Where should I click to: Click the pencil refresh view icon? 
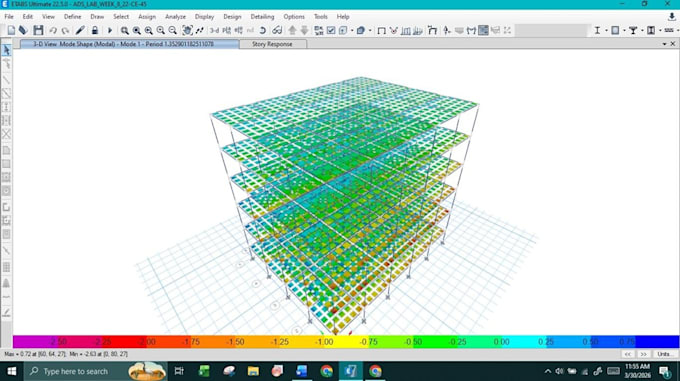80,30
